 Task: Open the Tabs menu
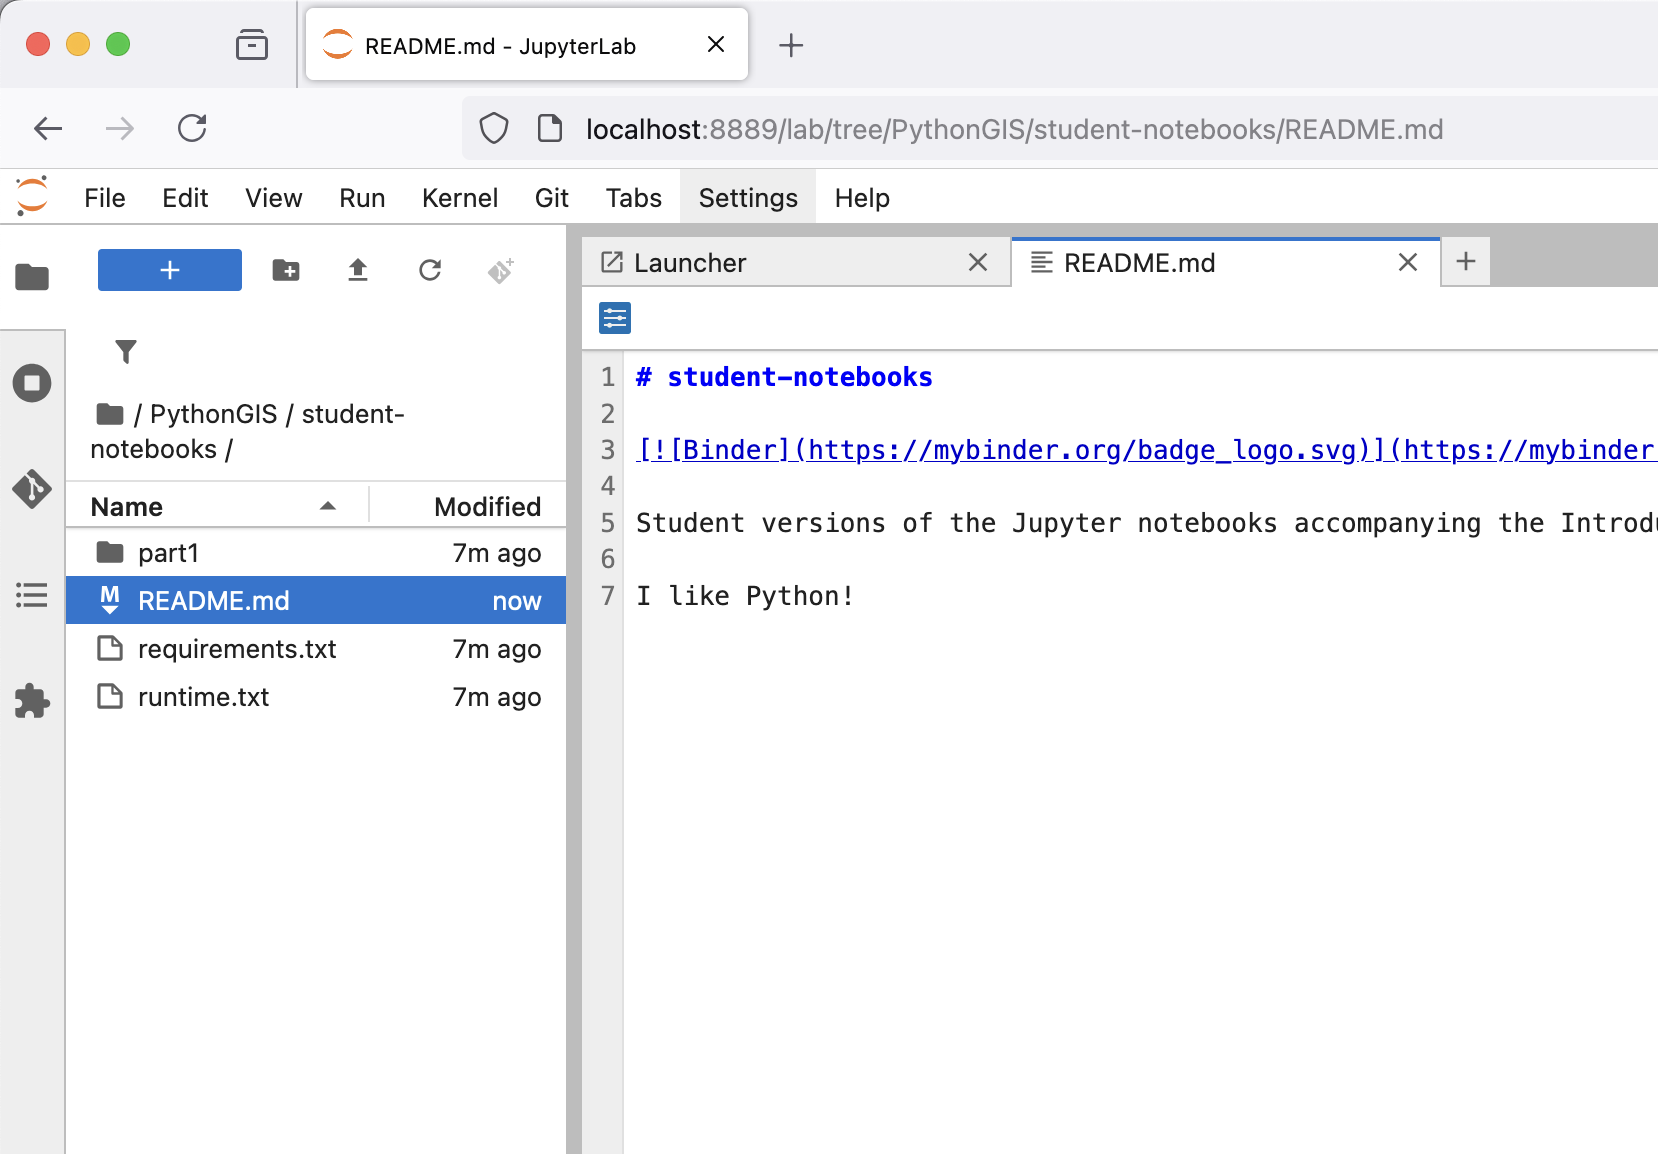pos(634,198)
